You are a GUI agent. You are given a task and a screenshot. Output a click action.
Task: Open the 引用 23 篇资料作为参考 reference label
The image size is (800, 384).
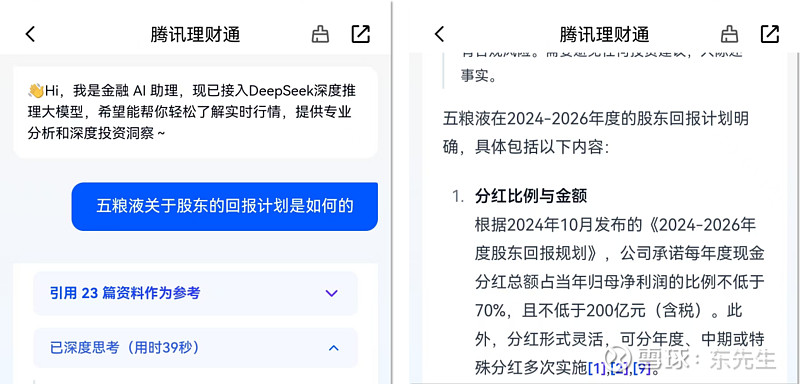125,293
